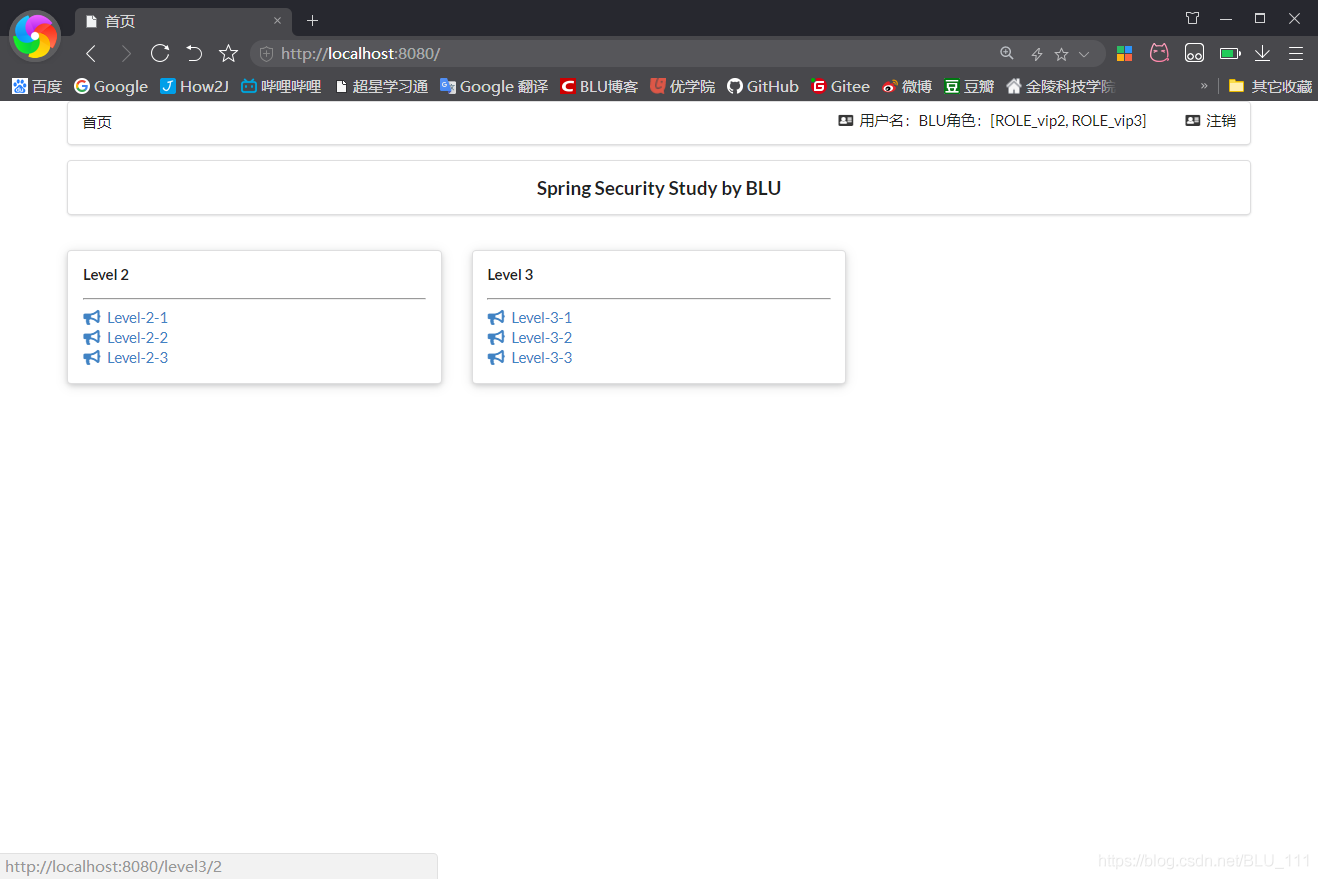Screen dimensions: 1318x879
Task: Open the 哔哩哔哩 bookmark
Action: click(x=283, y=86)
